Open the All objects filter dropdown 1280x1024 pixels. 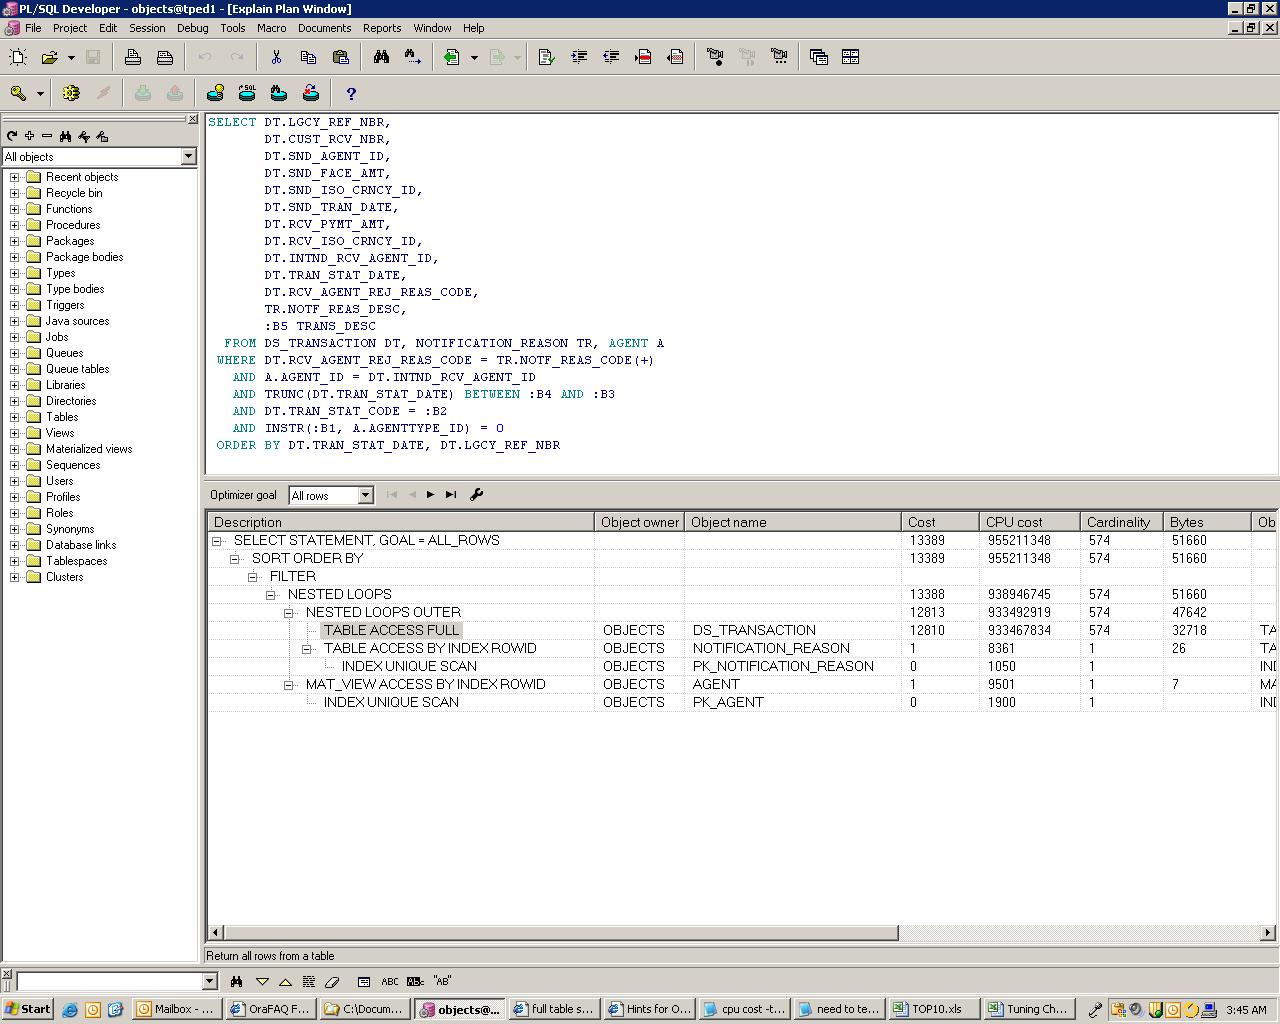[x=188, y=157]
